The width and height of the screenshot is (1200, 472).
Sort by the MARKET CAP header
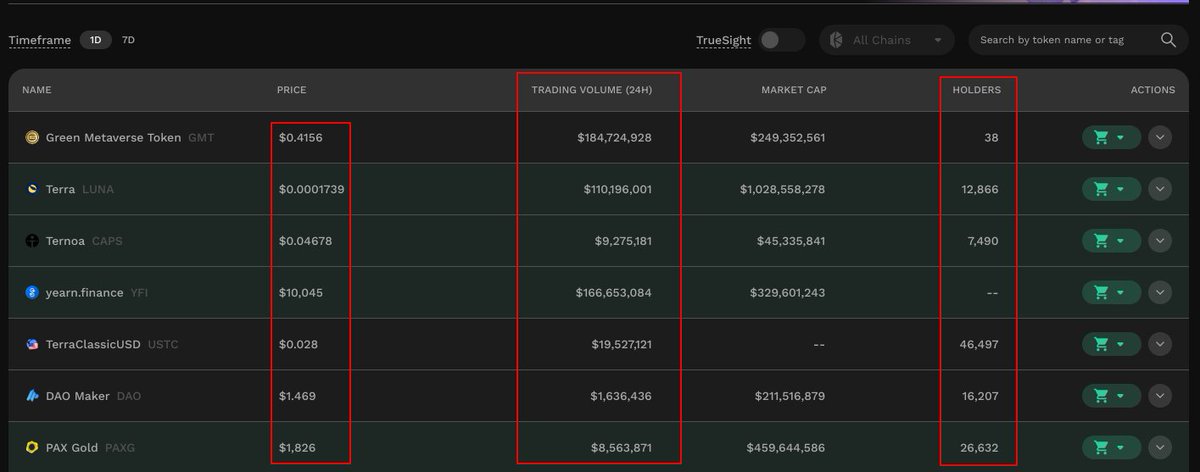click(x=794, y=90)
